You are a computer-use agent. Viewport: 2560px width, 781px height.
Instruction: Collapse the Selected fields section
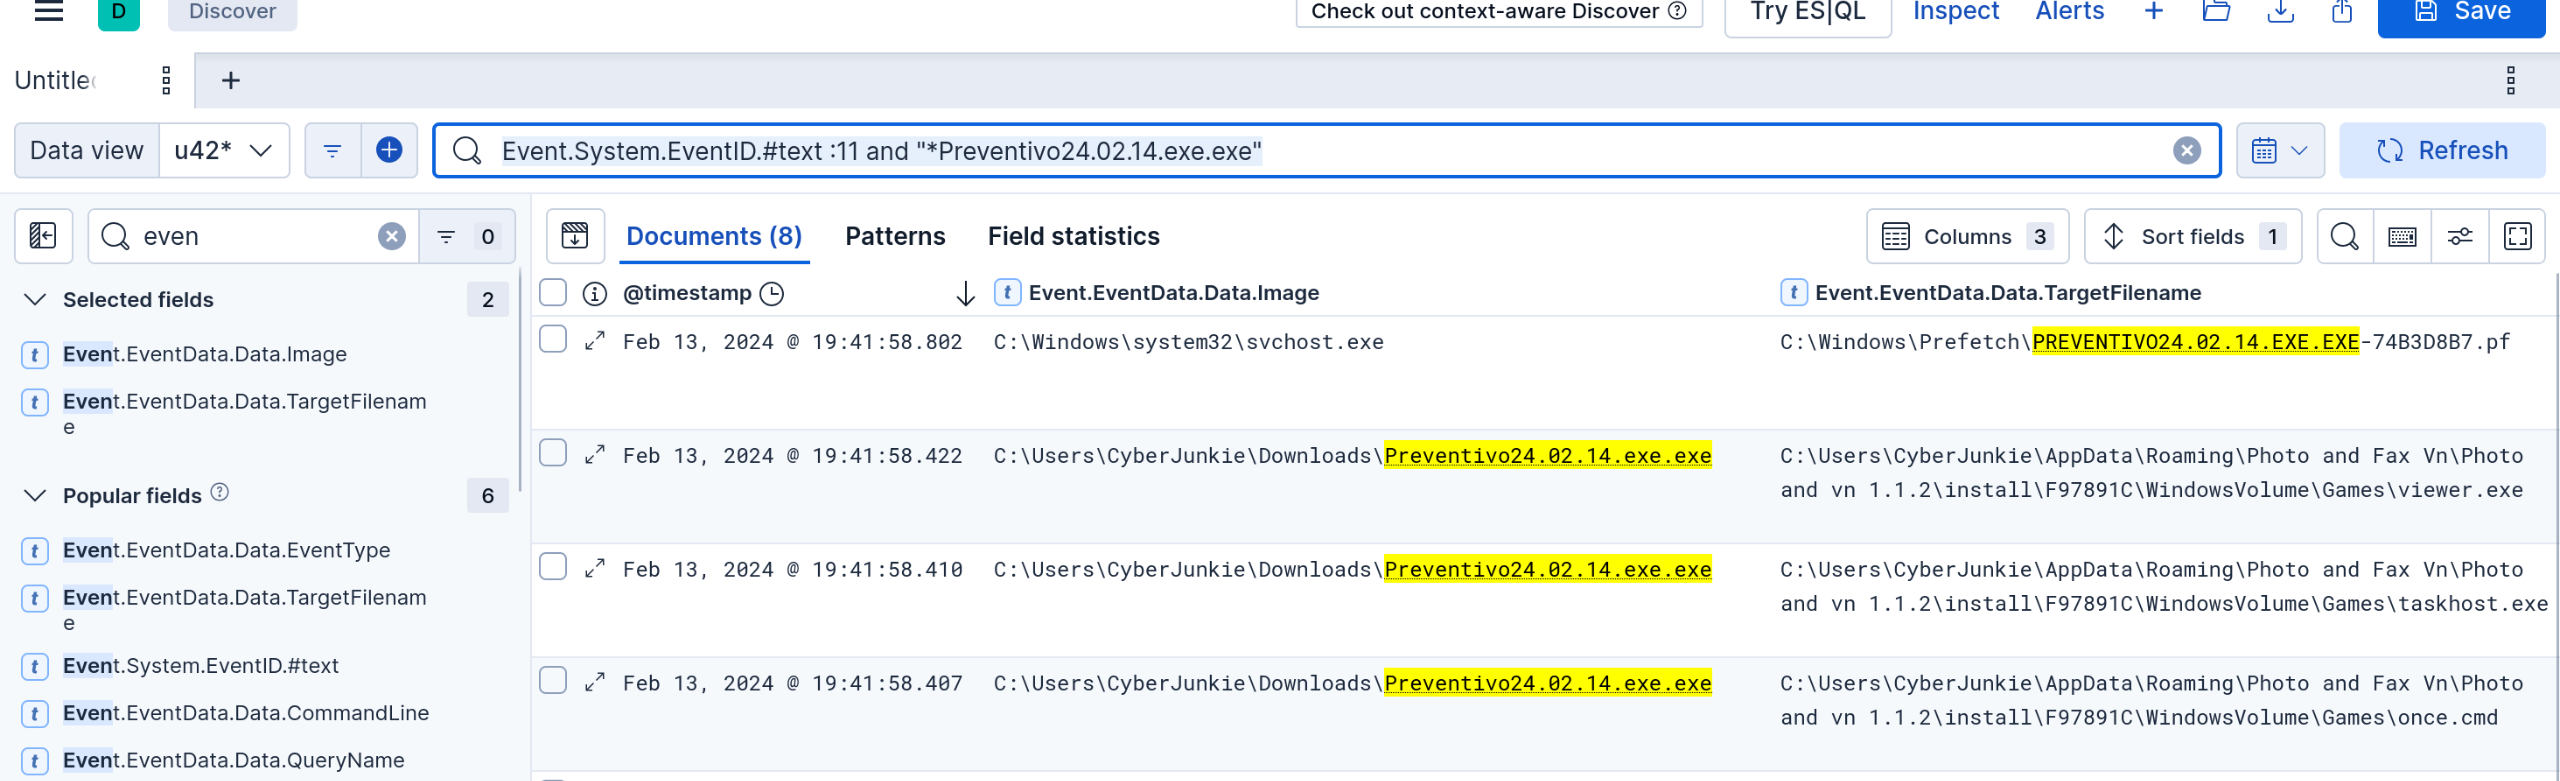click(x=35, y=299)
